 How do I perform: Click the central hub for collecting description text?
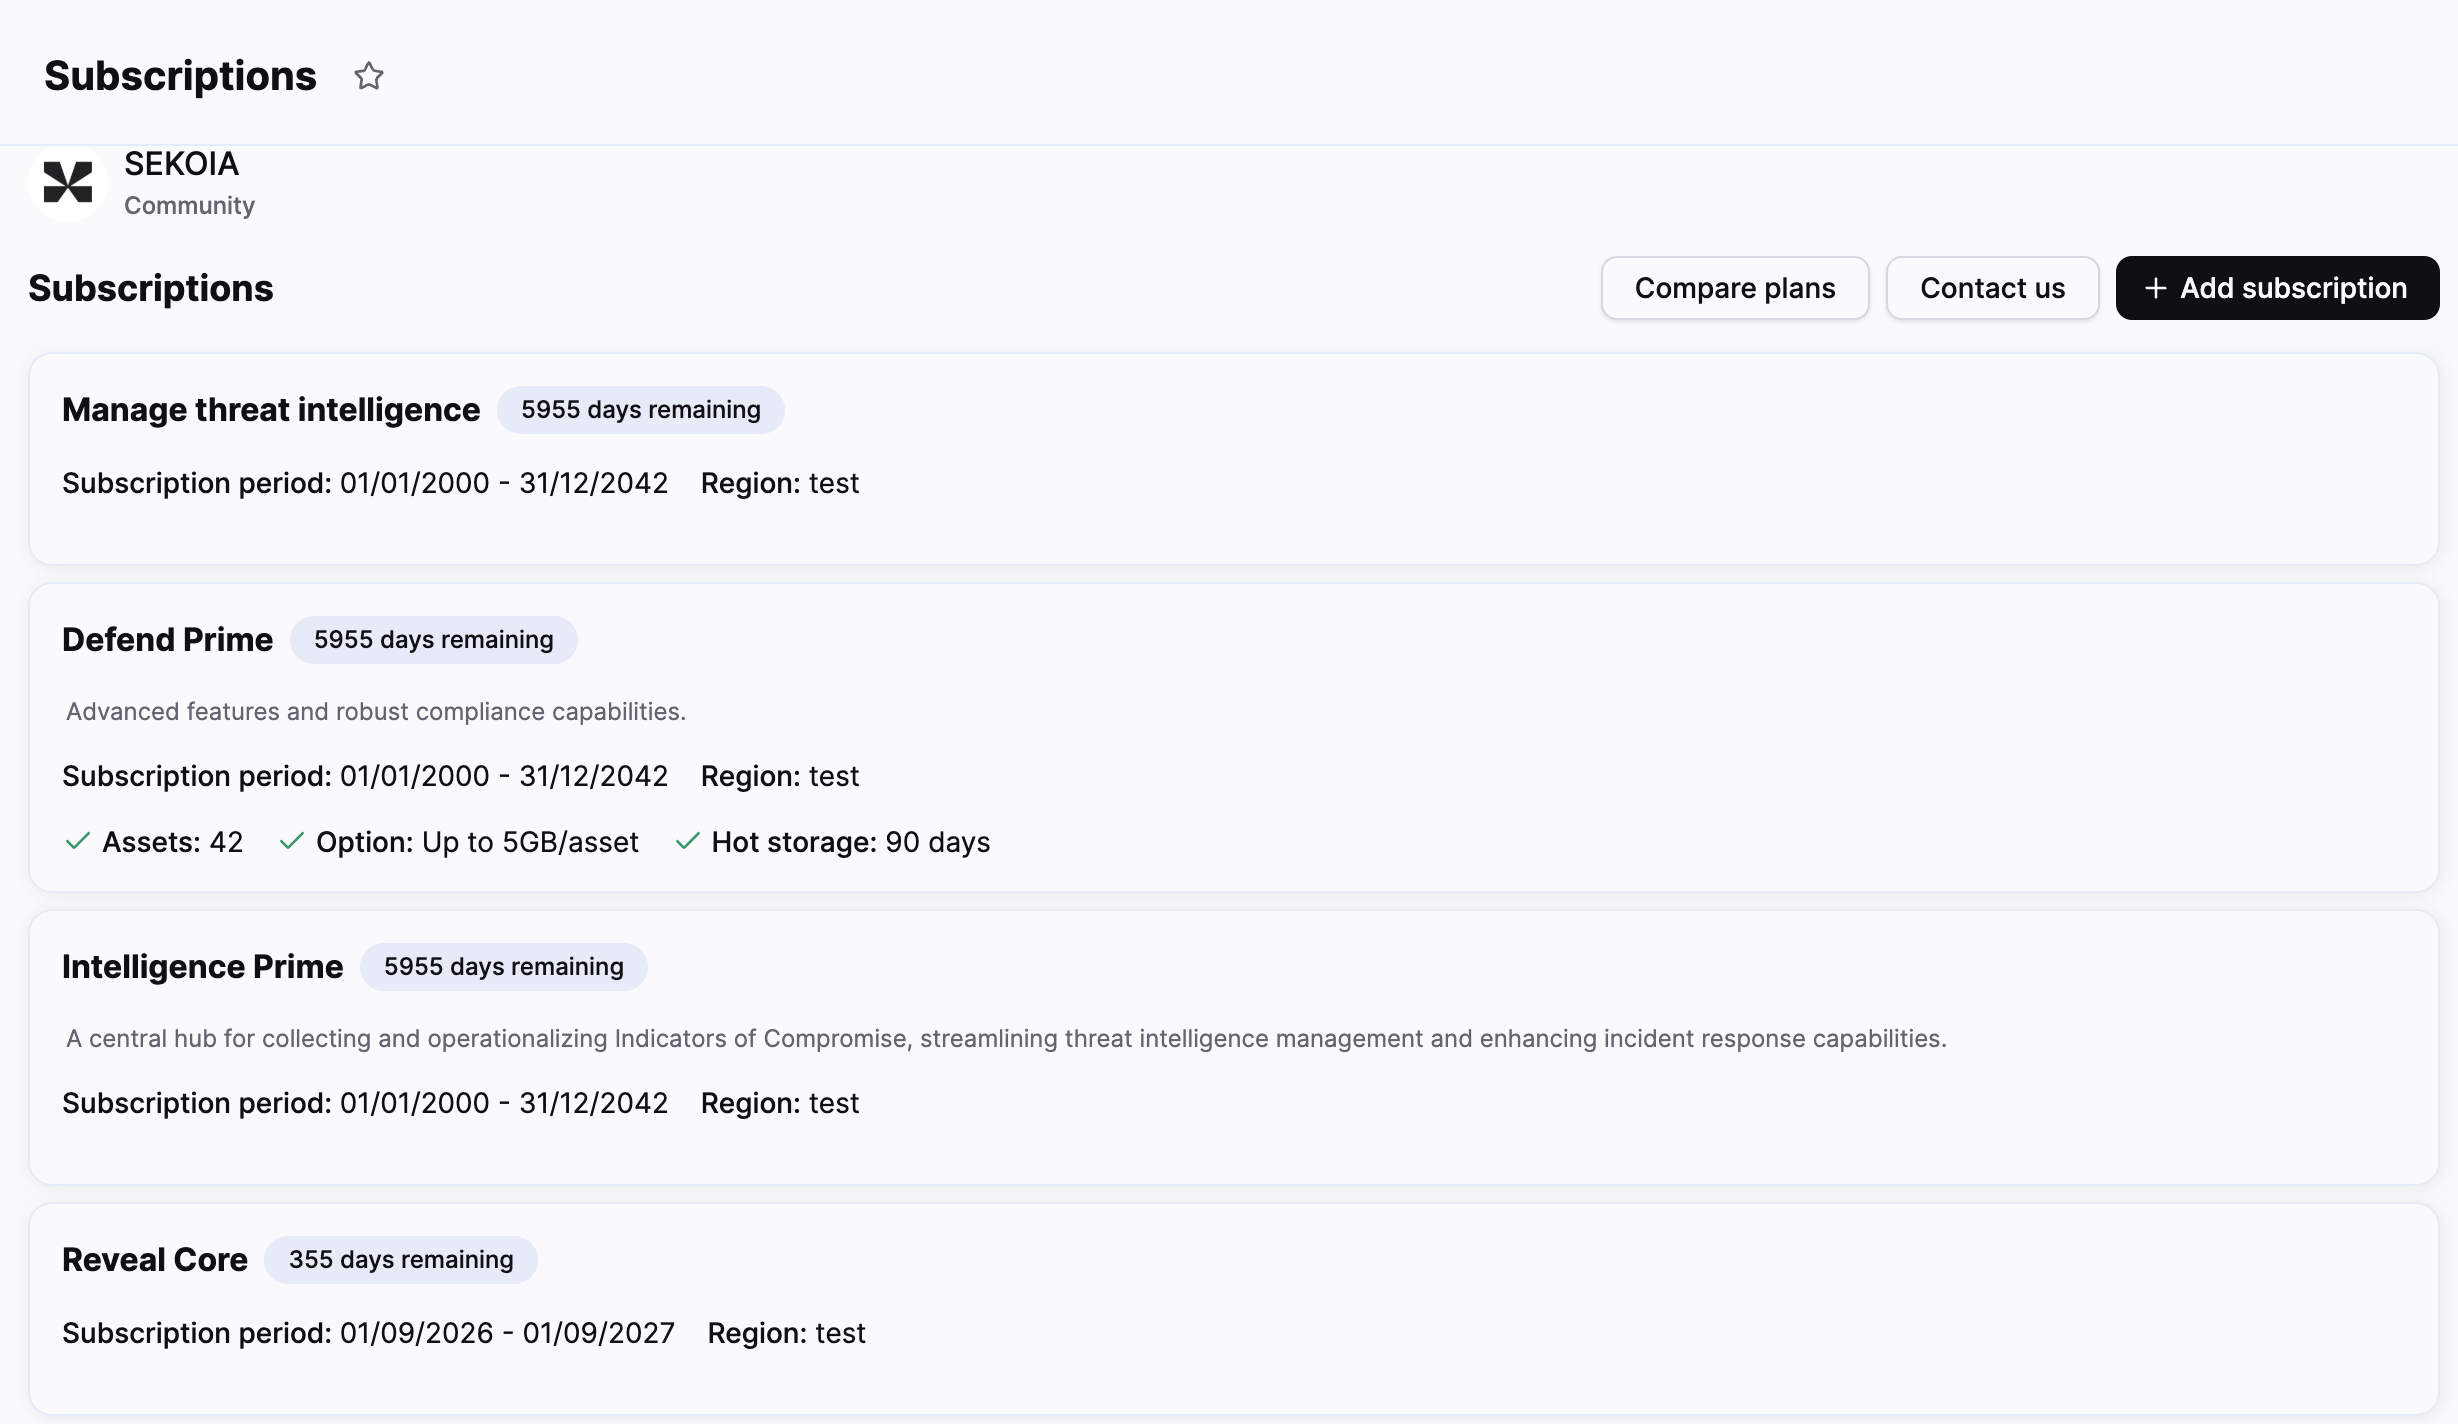1006,1038
